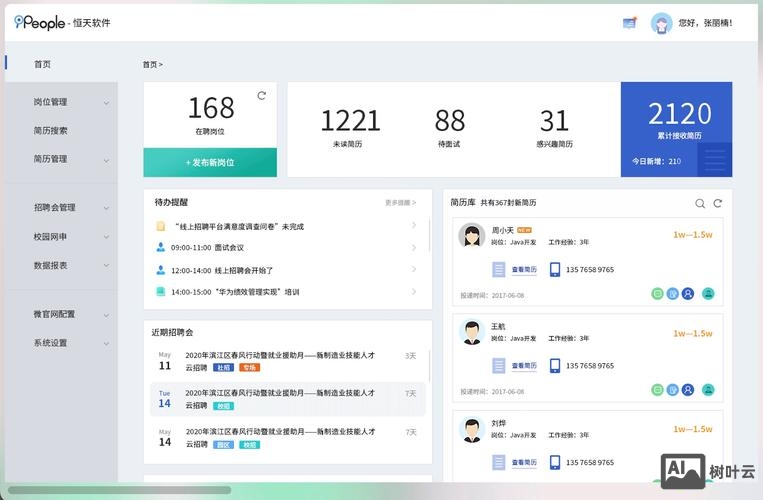Open 王航's profile avatar
This screenshot has height=500, width=763.
[x=472, y=332]
